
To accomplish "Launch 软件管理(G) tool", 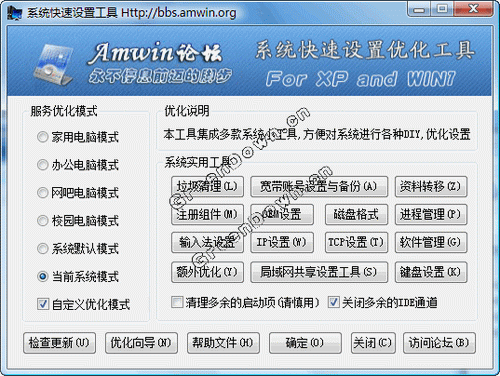I will click(431, 242).
